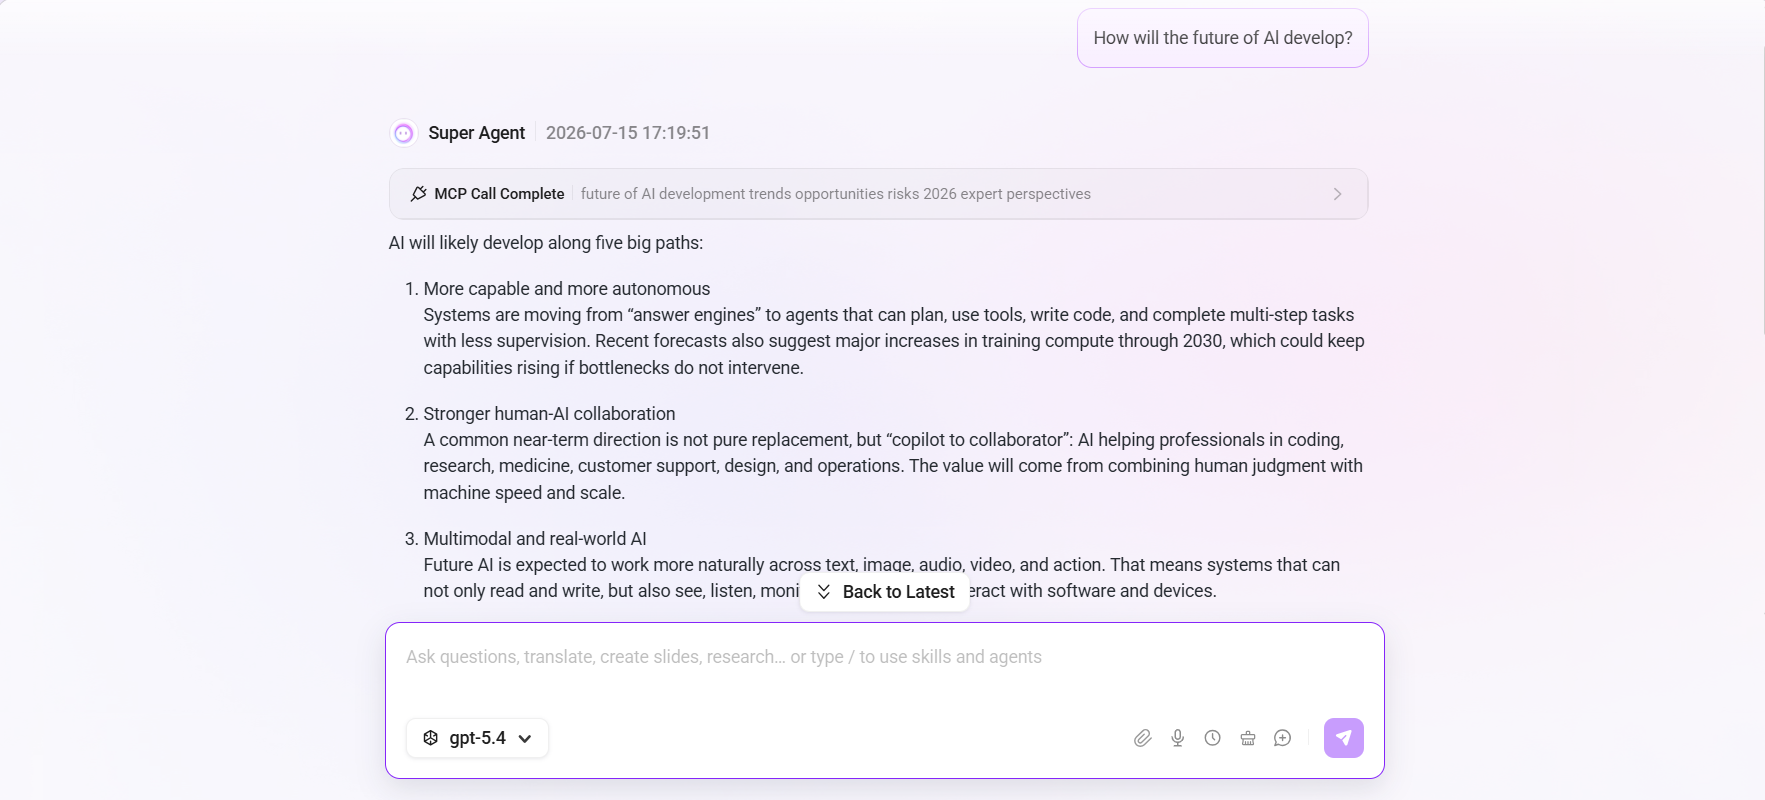
Task: Click the Super Agent avatar icon
Action: tap(404, 133)
